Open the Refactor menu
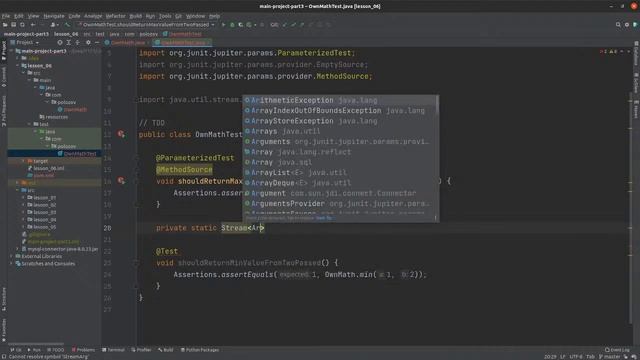This screenshot has width=640, height=360. (116, 16)
